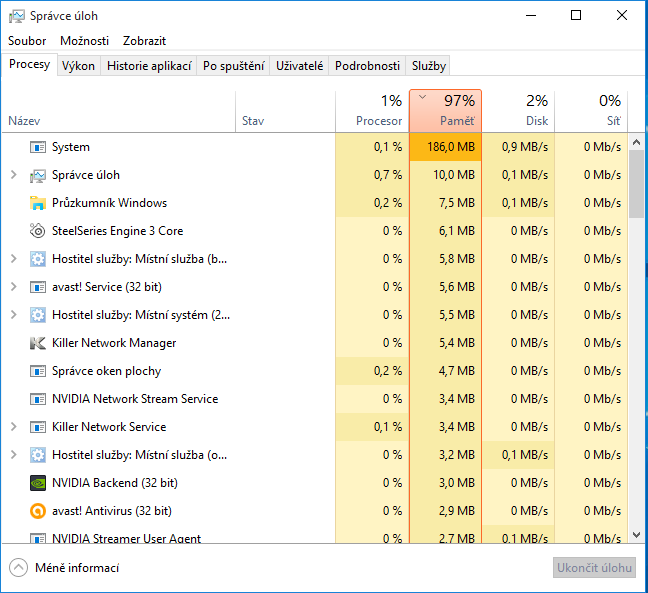Sort processes by Procesor column
Image resolution: width=648 pixels, height=593 pixels.
[x=371, y=111]
